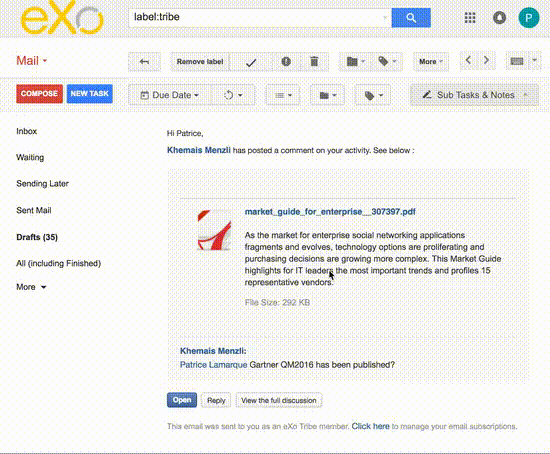The height and width of the screenshot is (454, 550).
Task: Delete the email with trash icon
Action: pyautogui.click(x=314, y=62)
